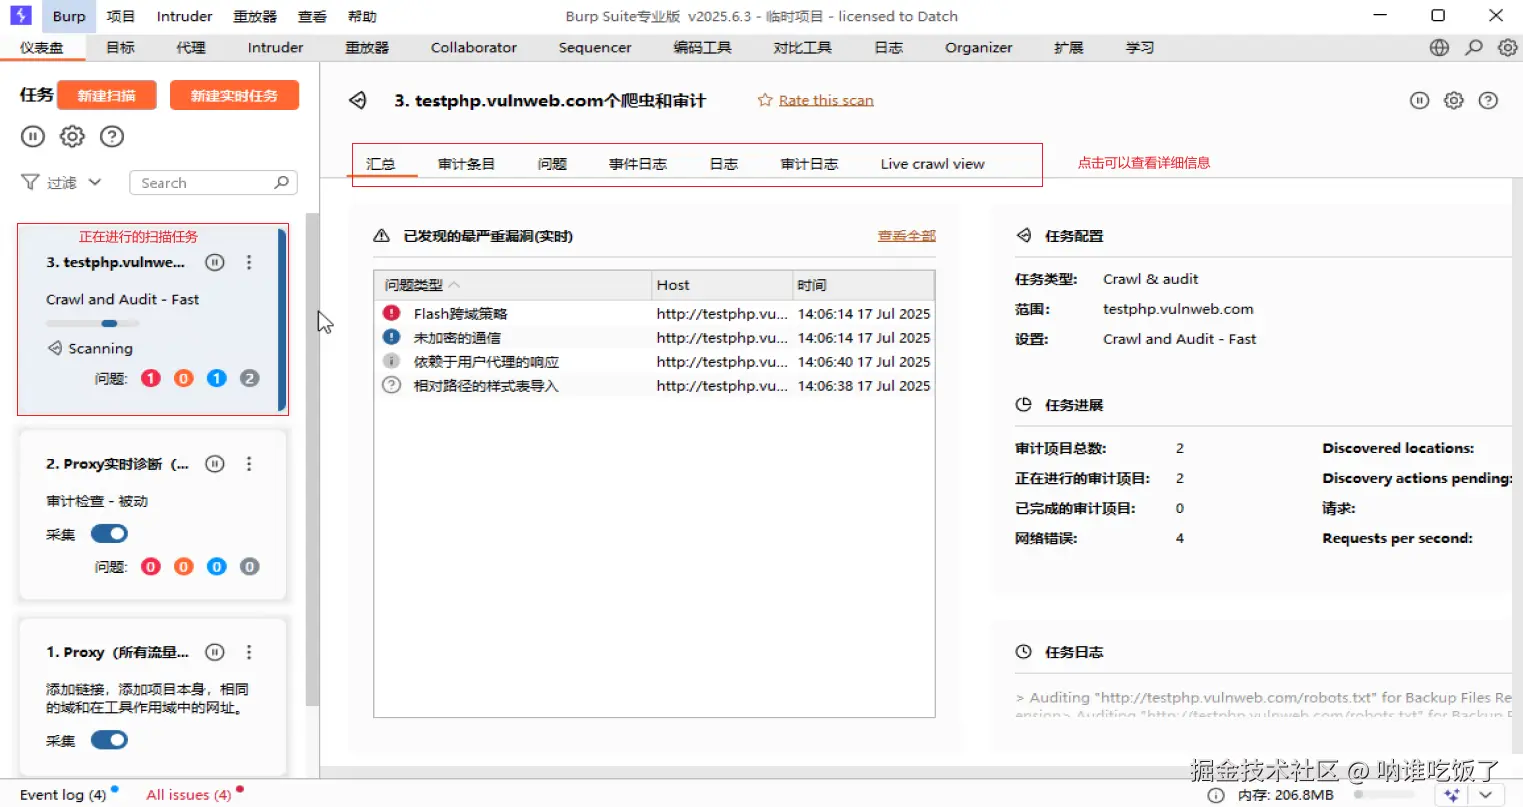
Task: Open more options for task 3 card
Action: pos(249,262)
